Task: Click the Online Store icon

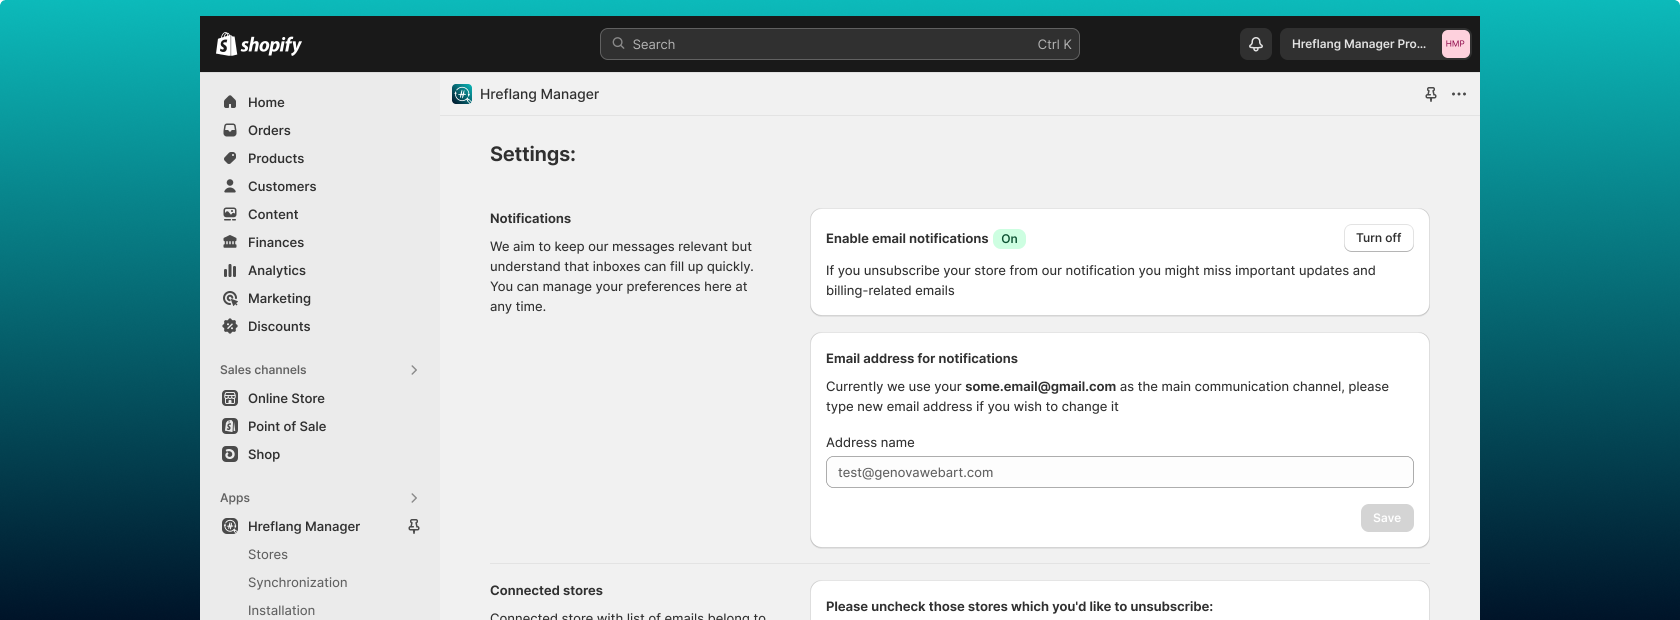Action: tap(230, 398)
